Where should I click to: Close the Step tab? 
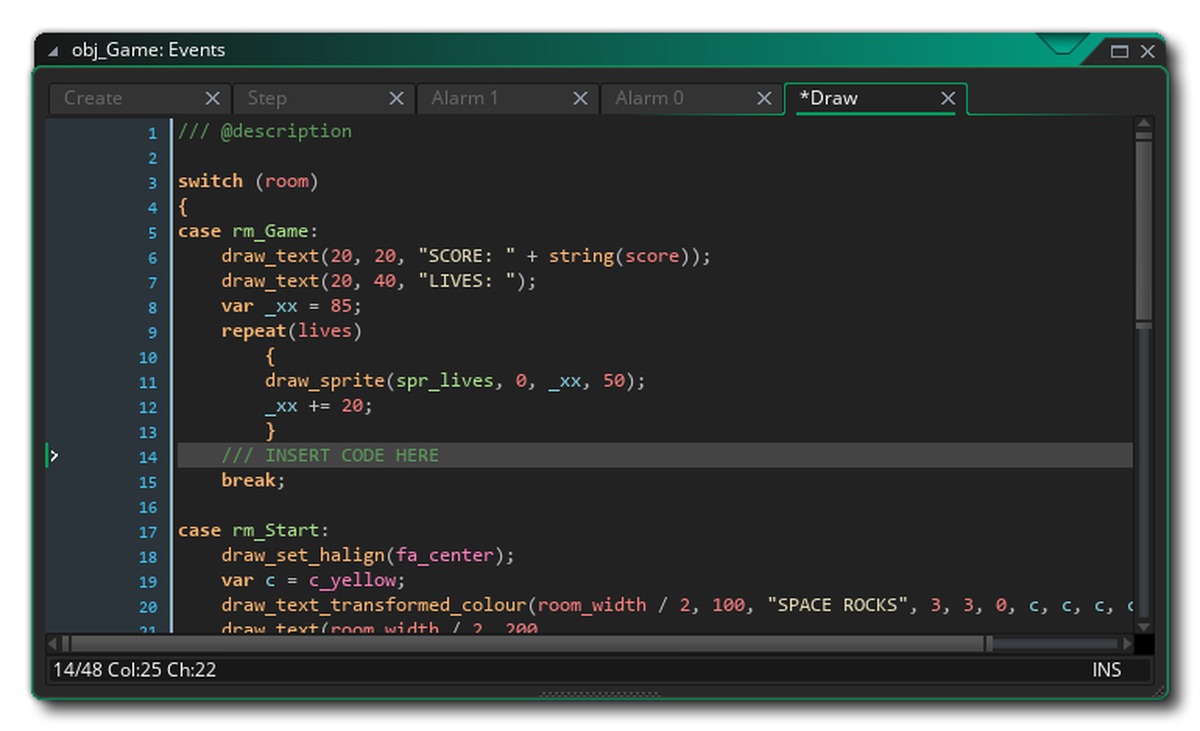(x=396, y=98)
